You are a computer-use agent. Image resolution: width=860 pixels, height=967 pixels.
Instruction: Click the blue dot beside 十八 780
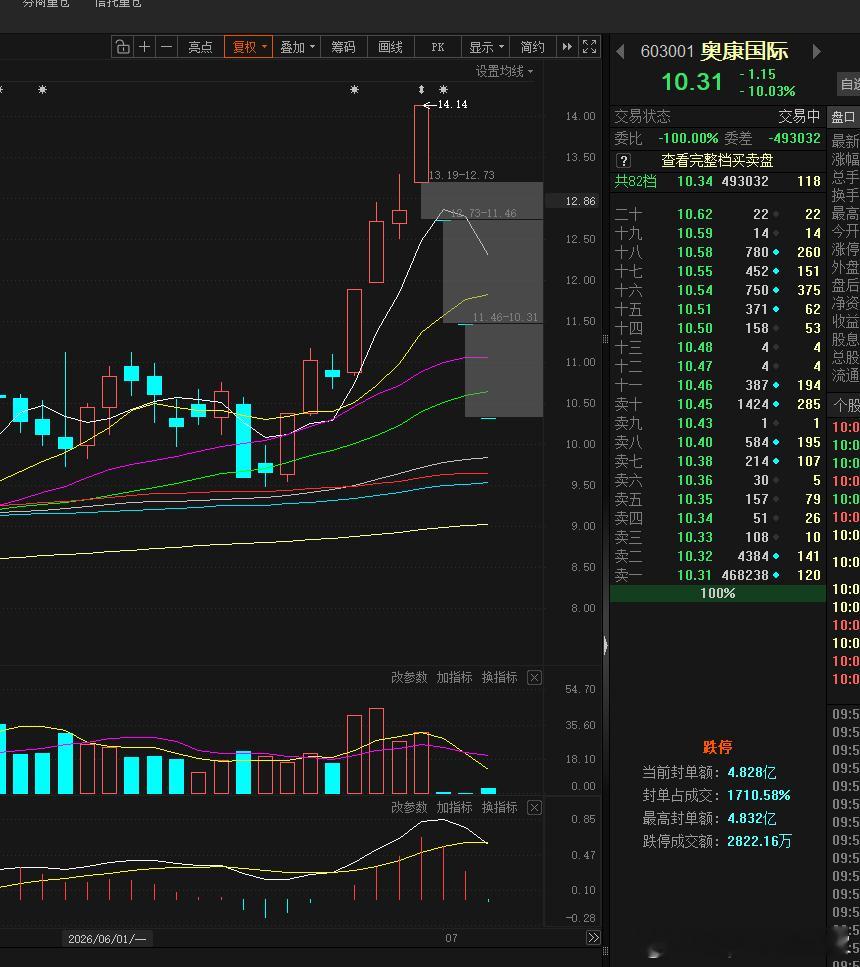tap(775, 252)
